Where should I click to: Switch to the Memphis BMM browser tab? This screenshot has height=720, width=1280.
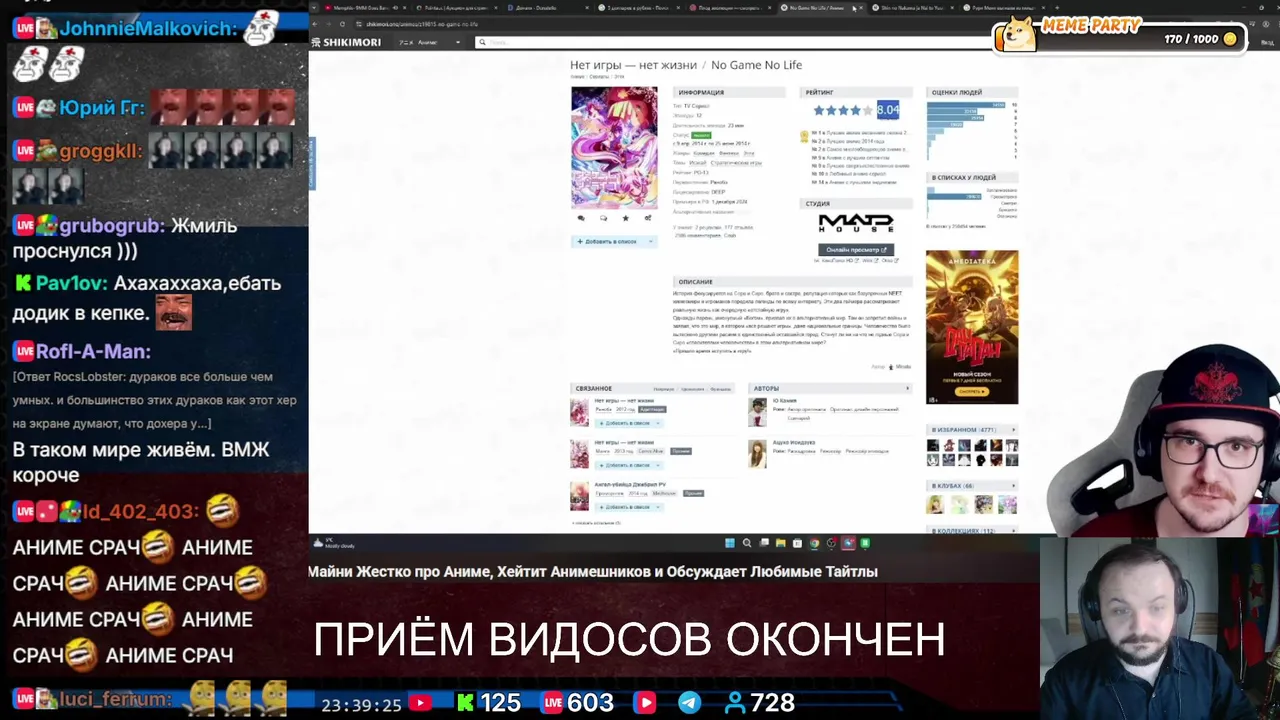click(x=365, y=7)
